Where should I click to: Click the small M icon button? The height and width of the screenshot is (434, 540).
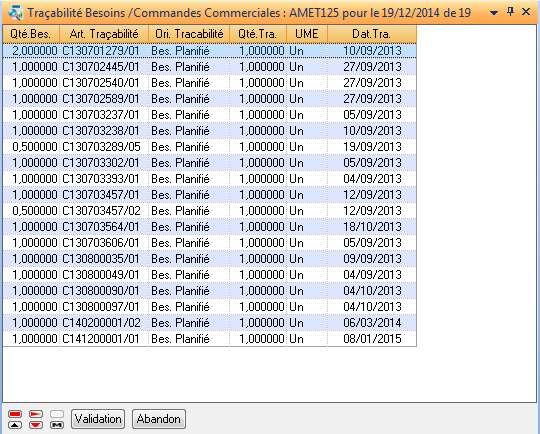pyautogui.click(x=57, y=425)
